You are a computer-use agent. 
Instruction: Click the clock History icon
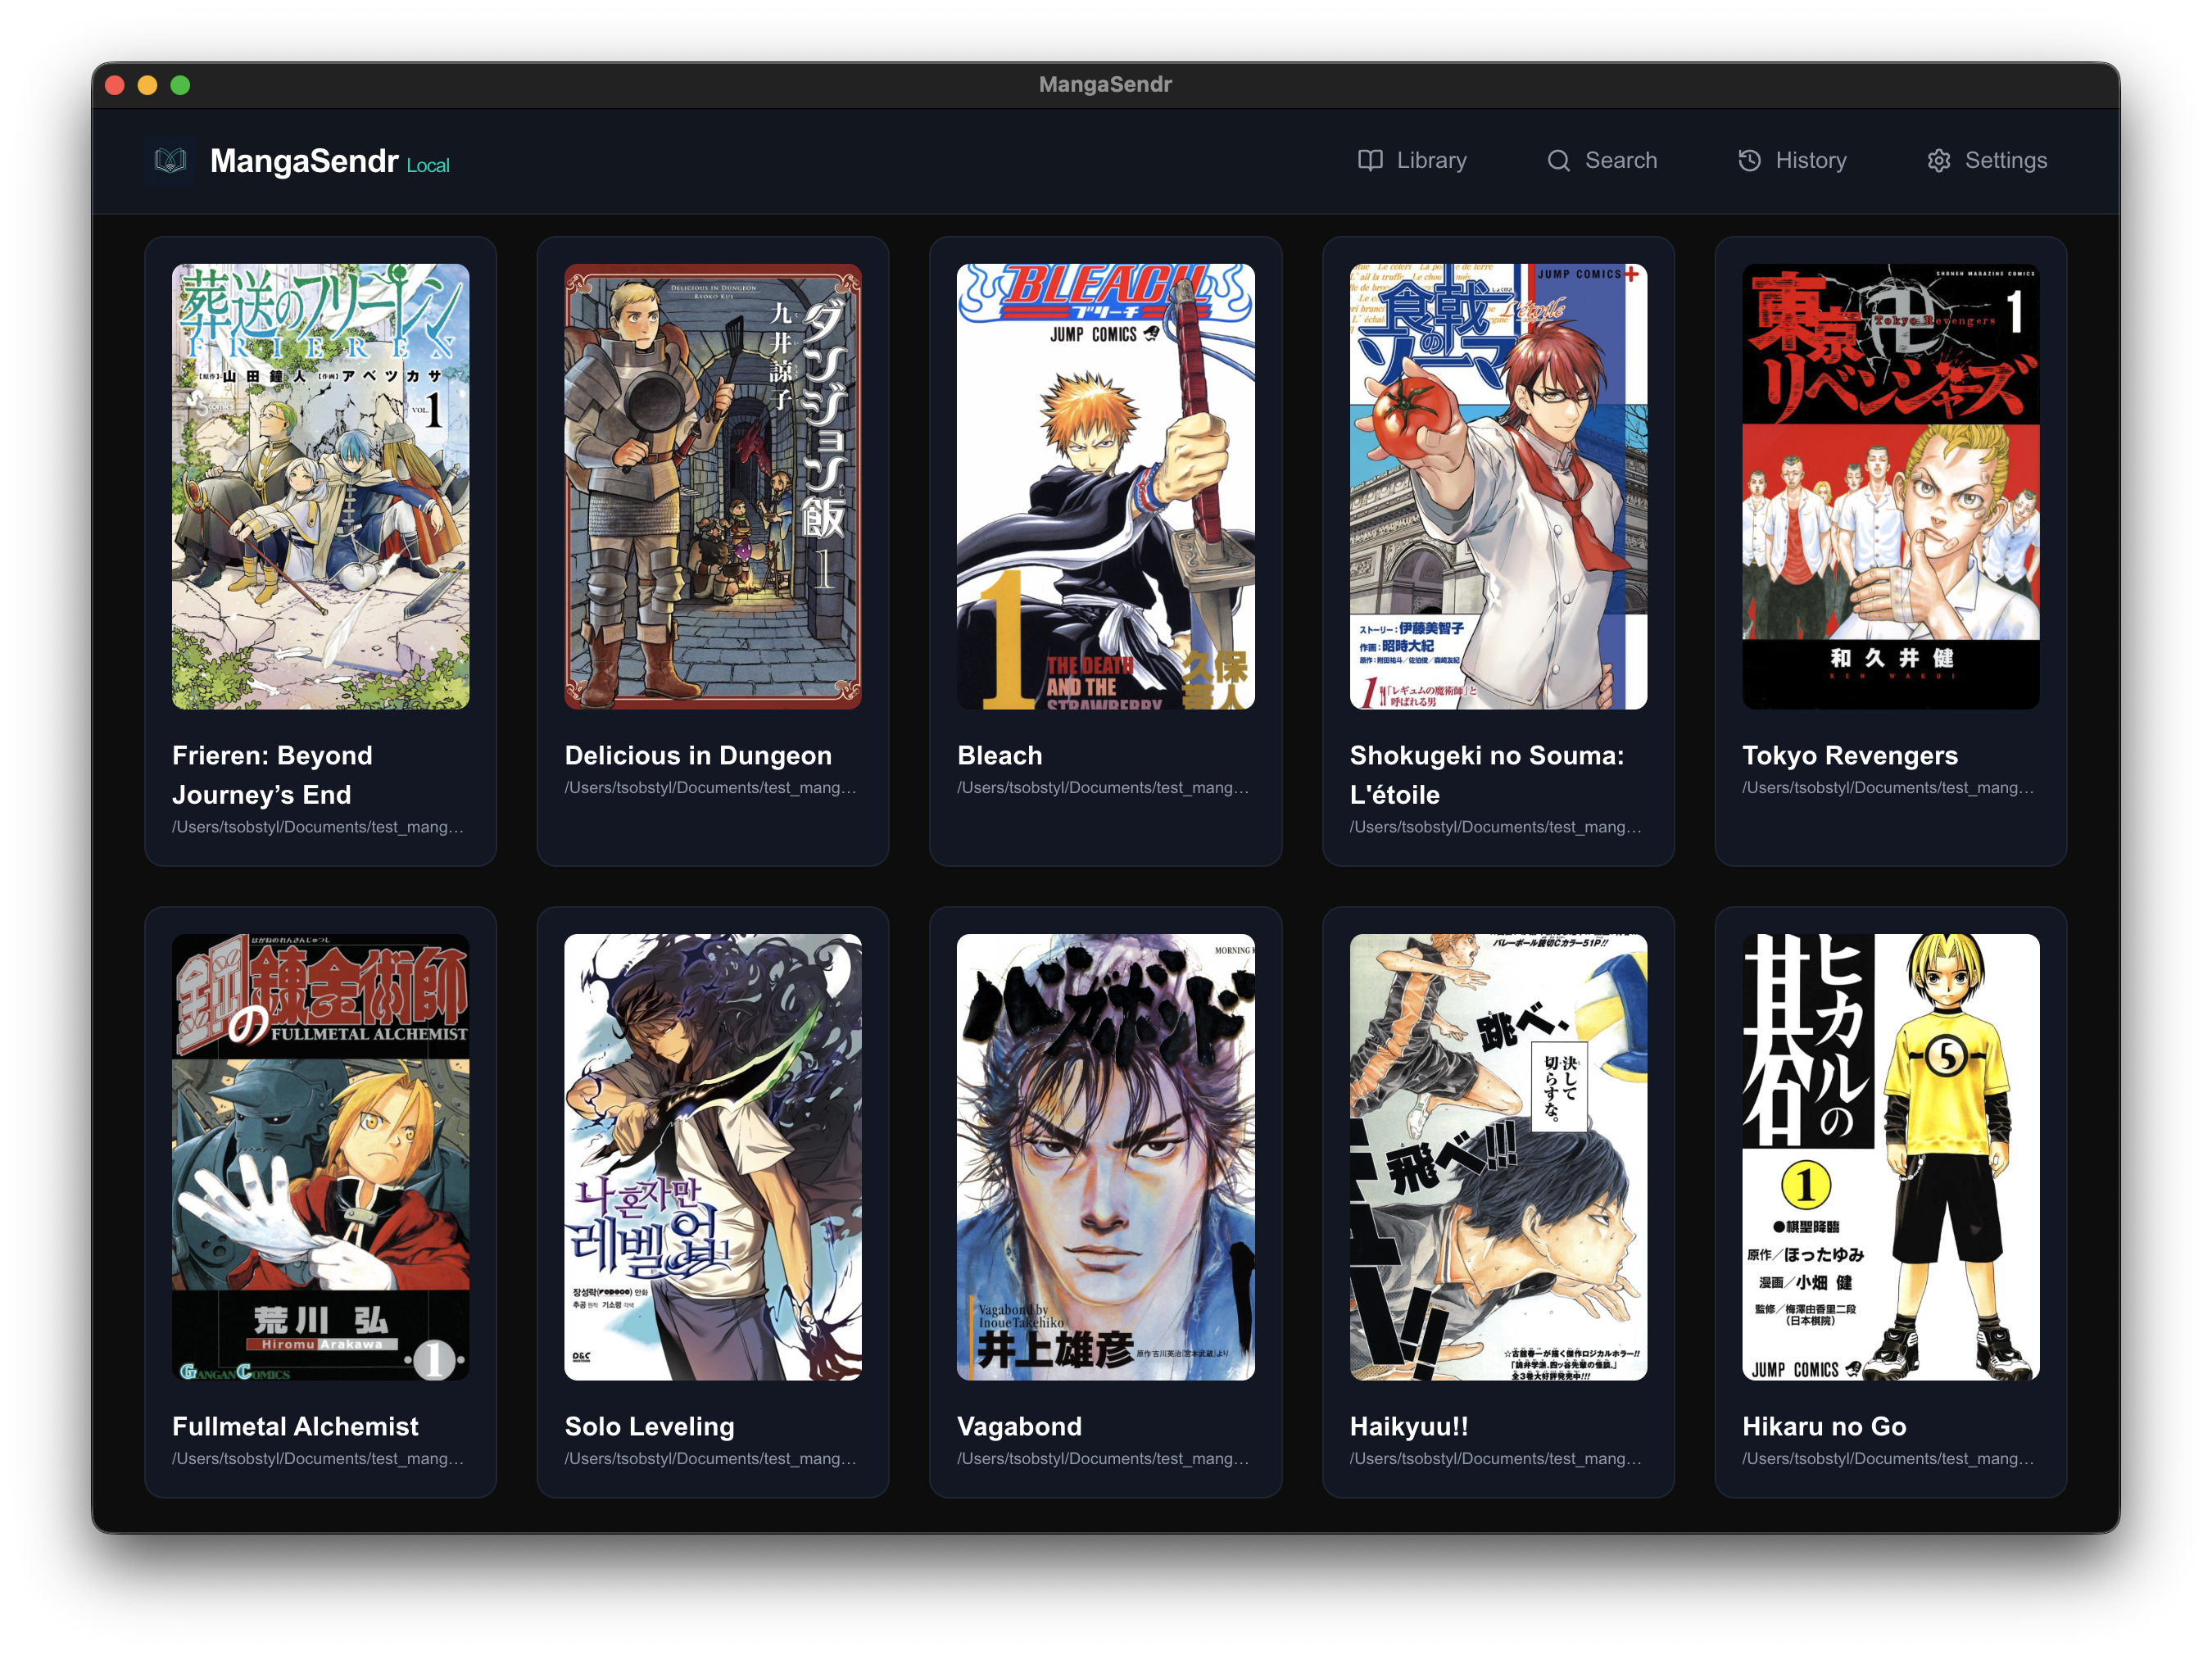click(1749, 160)
